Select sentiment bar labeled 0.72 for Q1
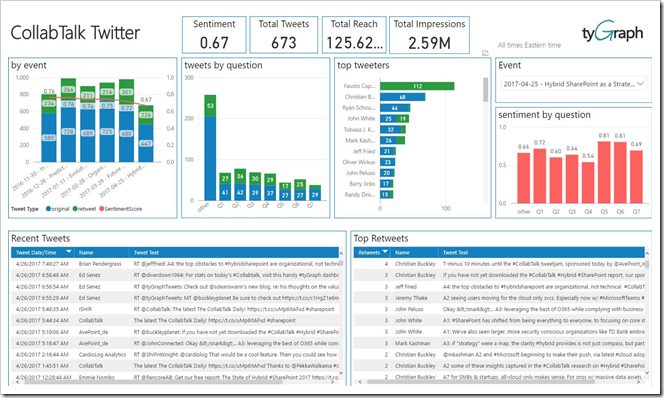664x398 pixels. (x=540, y=176)
